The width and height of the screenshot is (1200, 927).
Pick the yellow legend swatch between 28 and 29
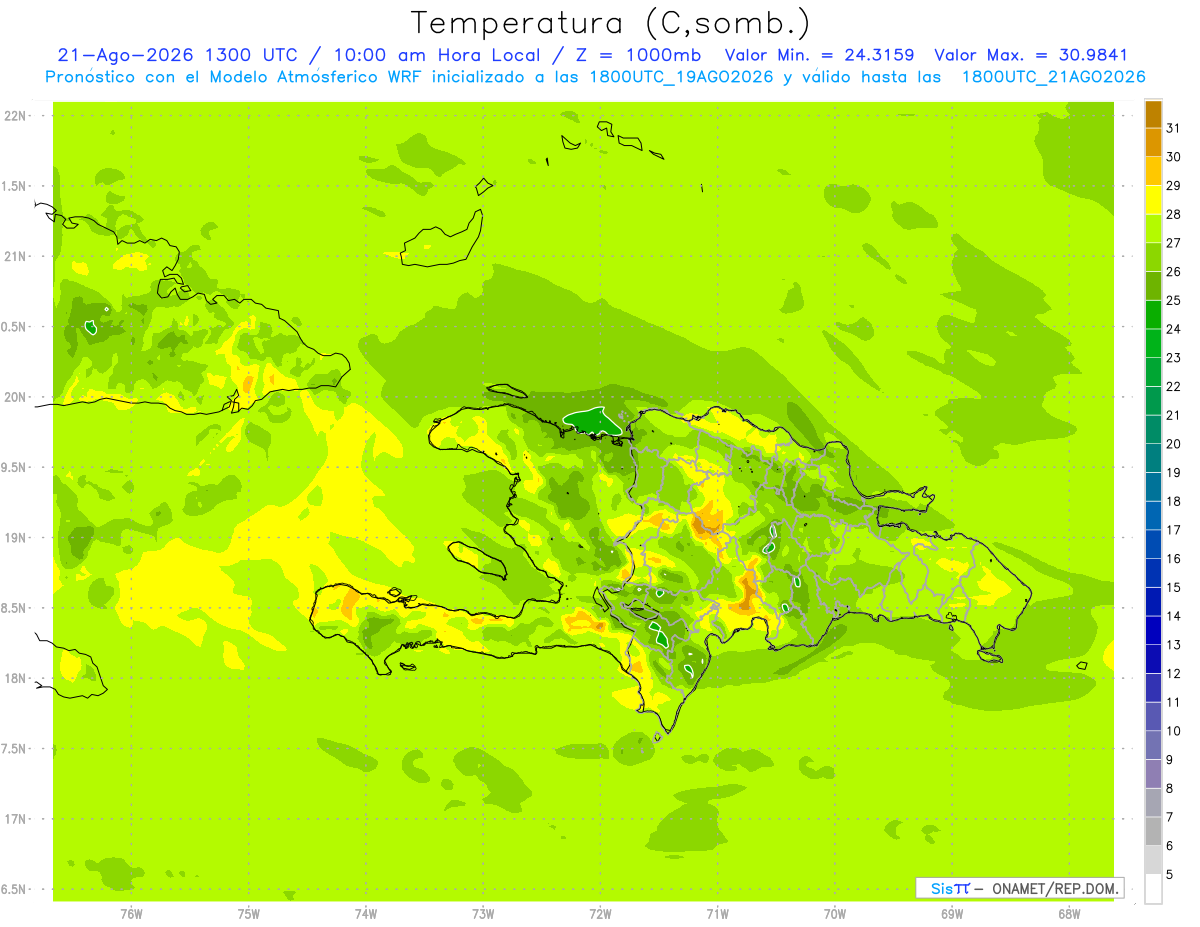click(1153, 200)
